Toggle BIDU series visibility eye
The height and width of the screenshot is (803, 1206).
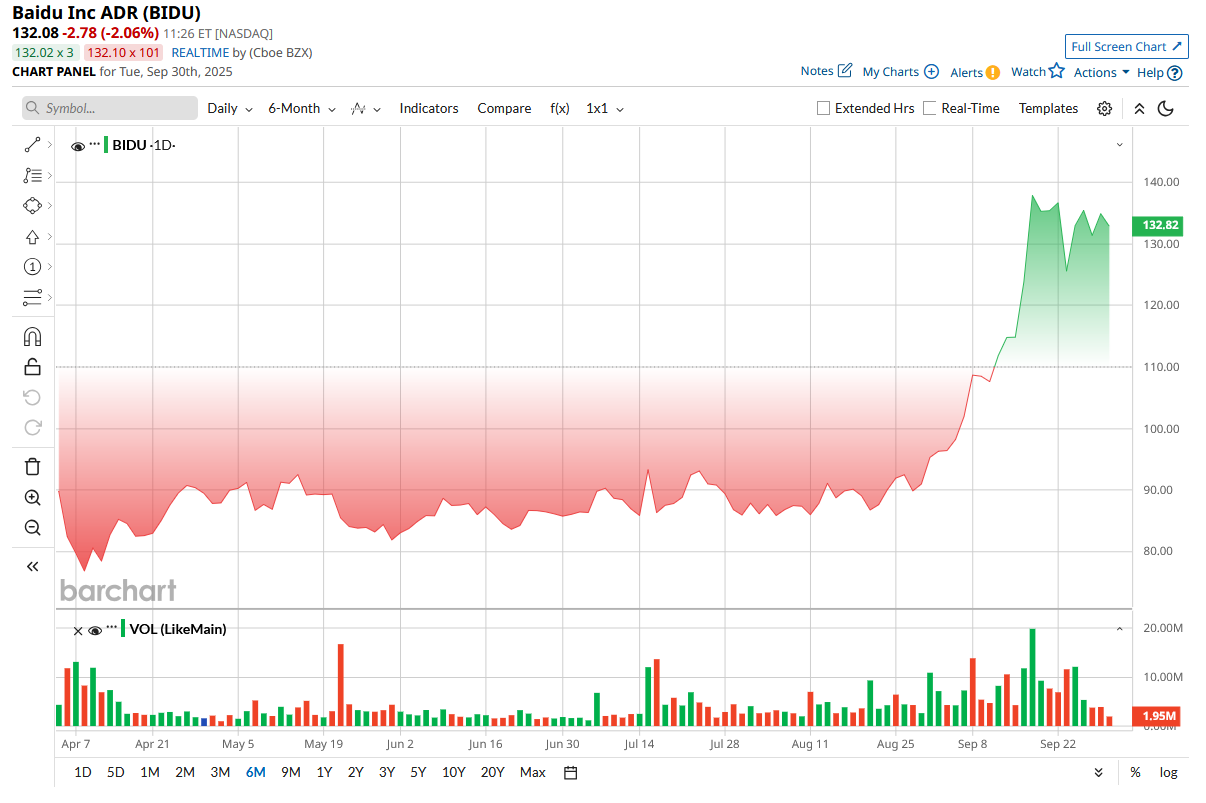click(78, 146)
